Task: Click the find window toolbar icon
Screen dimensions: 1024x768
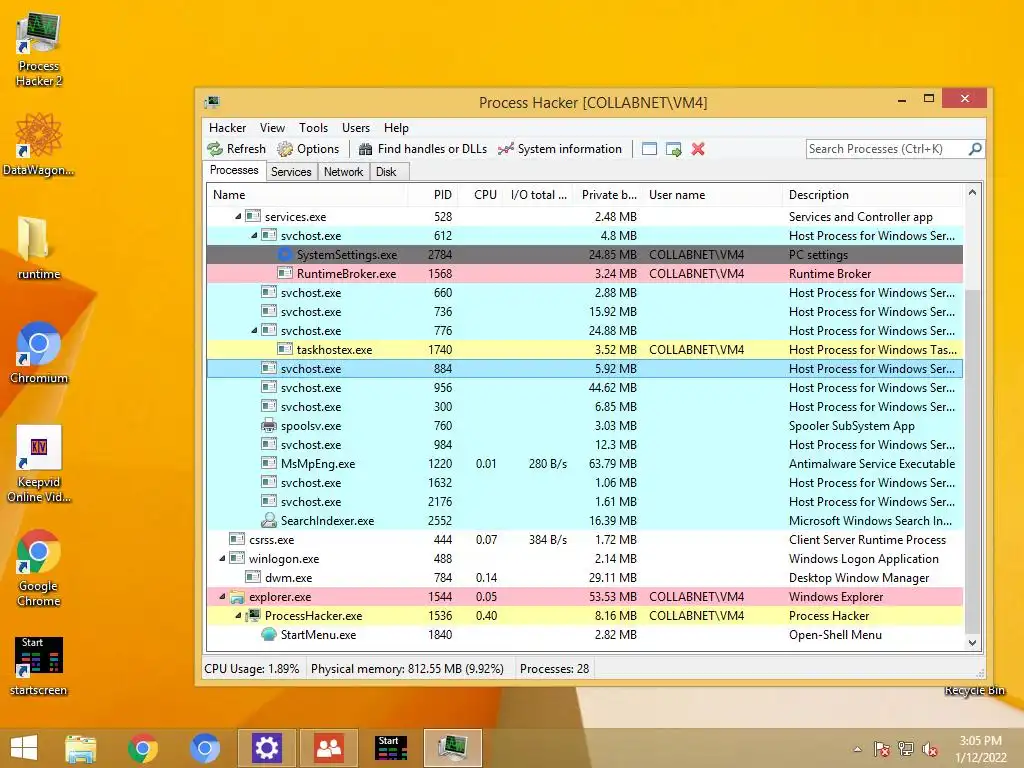Action: point(649,149)
